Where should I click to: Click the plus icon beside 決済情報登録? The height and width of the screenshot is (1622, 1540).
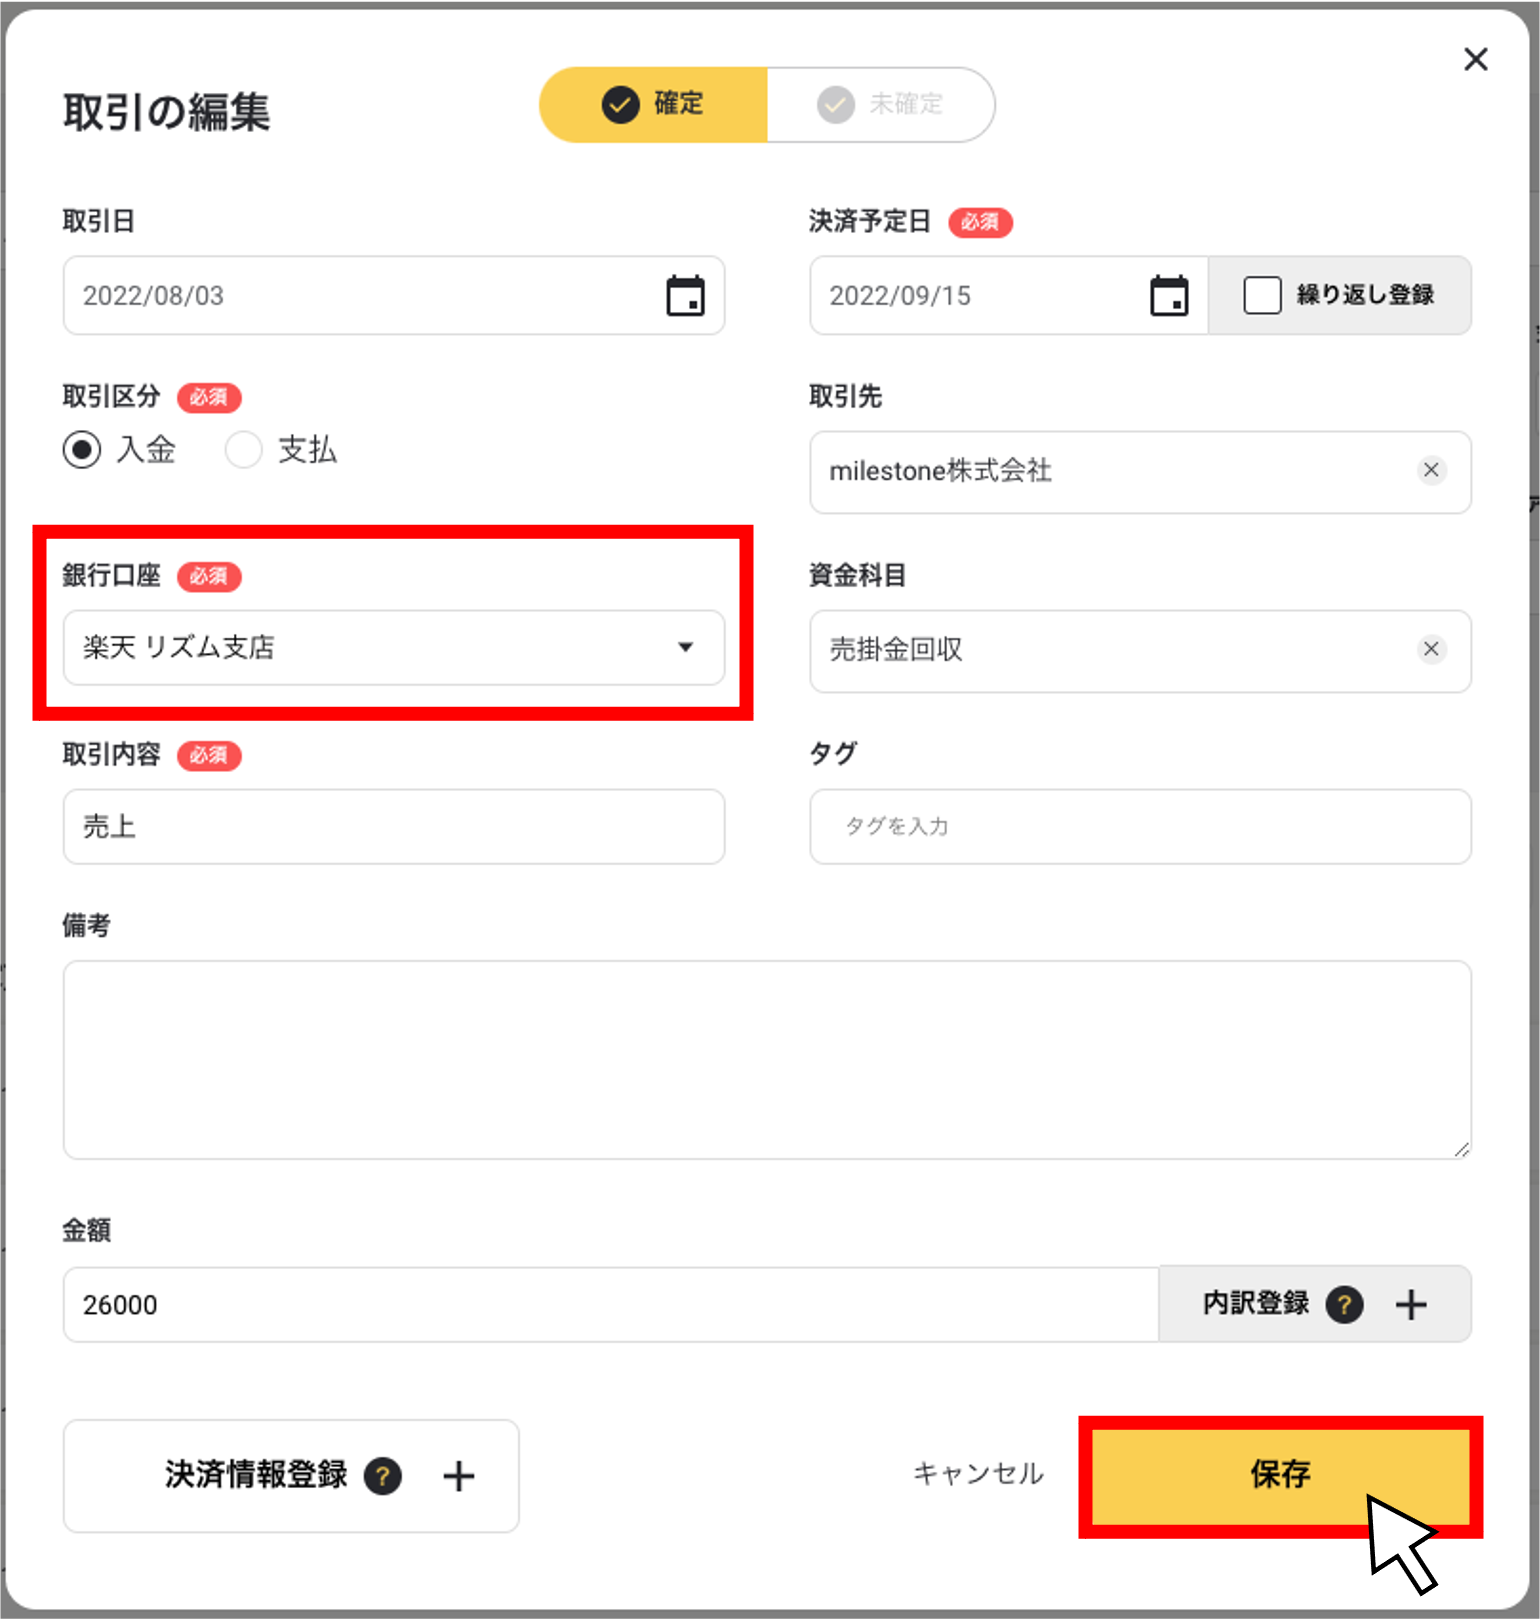[459, 1476]
